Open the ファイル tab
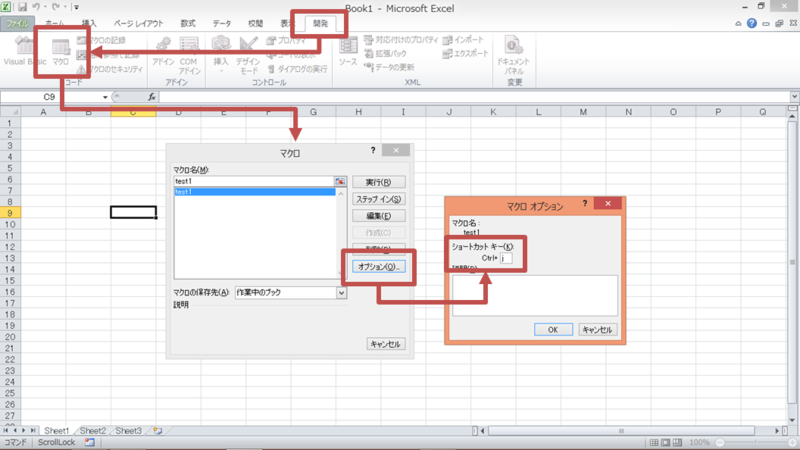800x450 pixels. coord(17,23)
